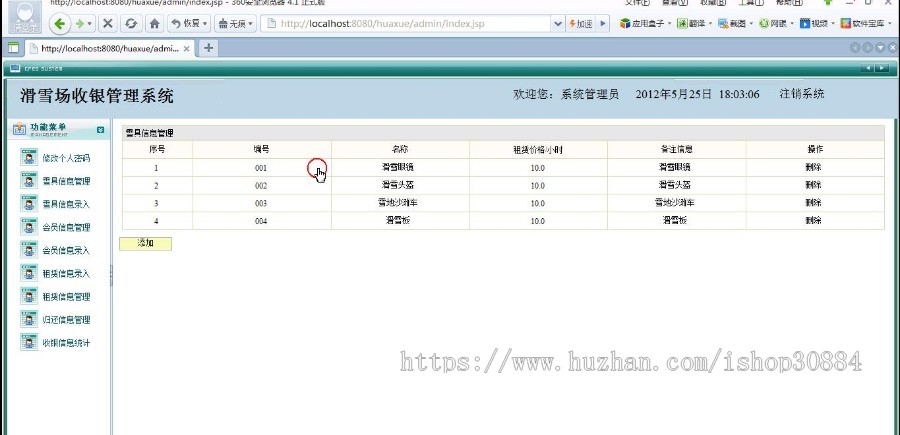Open the browser home page icon
Image resolution: width=900 pixels, height=435 pixels.
(x=154, y=24)
